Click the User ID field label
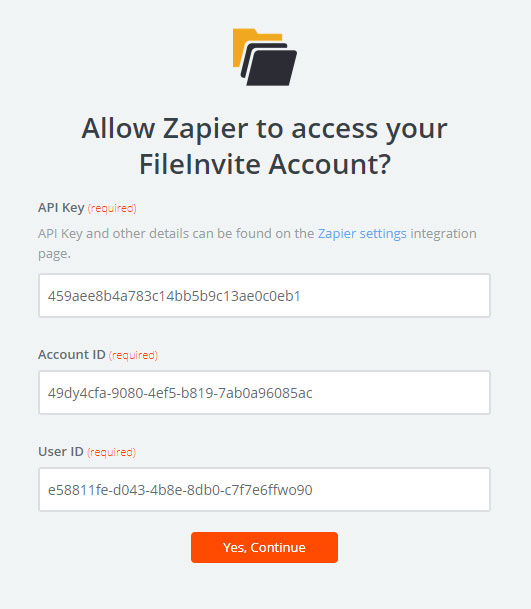The image size is (531, 609). 61,452
